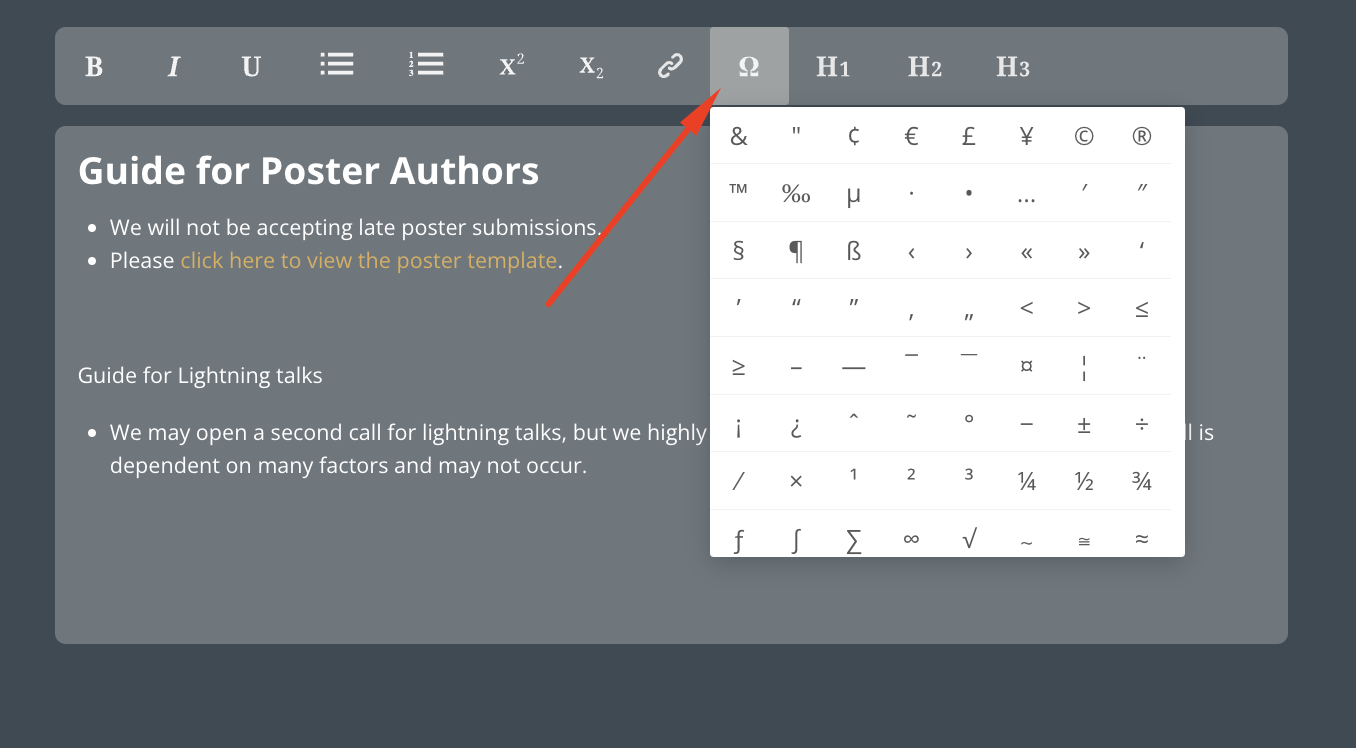Insert the plus-minus ± symbol
This screenshot has height=748, width=1356.
click(x=1084, y=424)
